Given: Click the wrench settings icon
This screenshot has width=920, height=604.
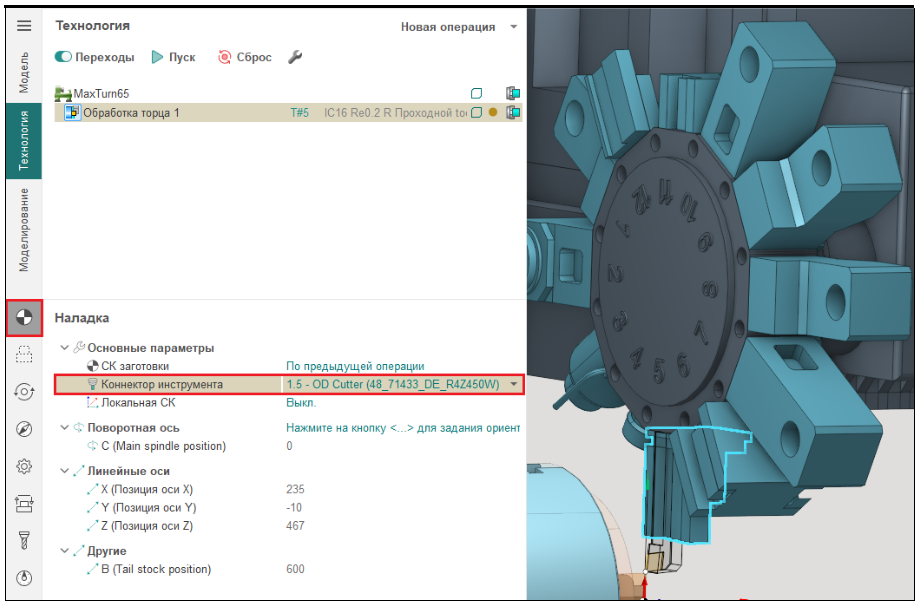Looking at the screenshot, I should click(295, 57).
